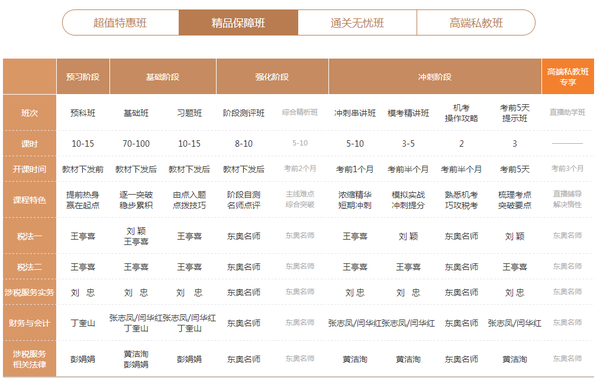Click the 预科班 class cell
The image size is (600, 378).
click(x=83, y=113)
